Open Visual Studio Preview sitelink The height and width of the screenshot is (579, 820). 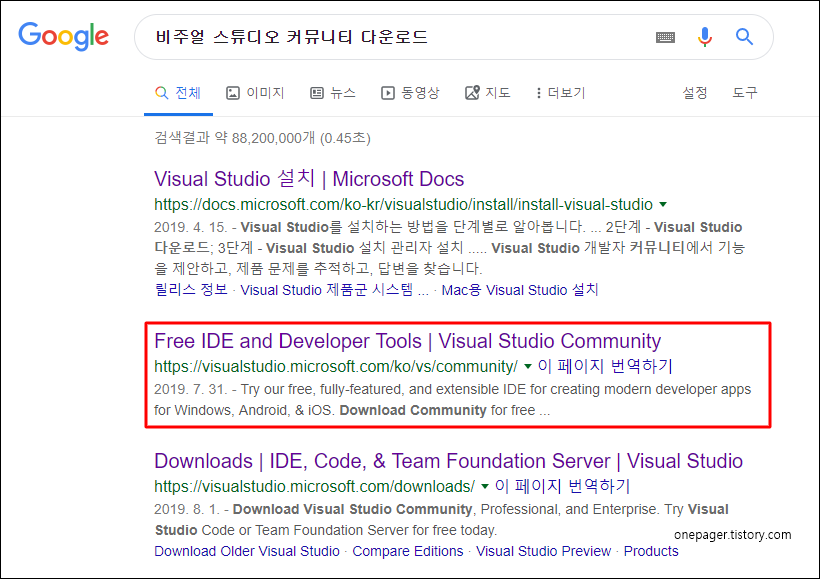(543, 551)
